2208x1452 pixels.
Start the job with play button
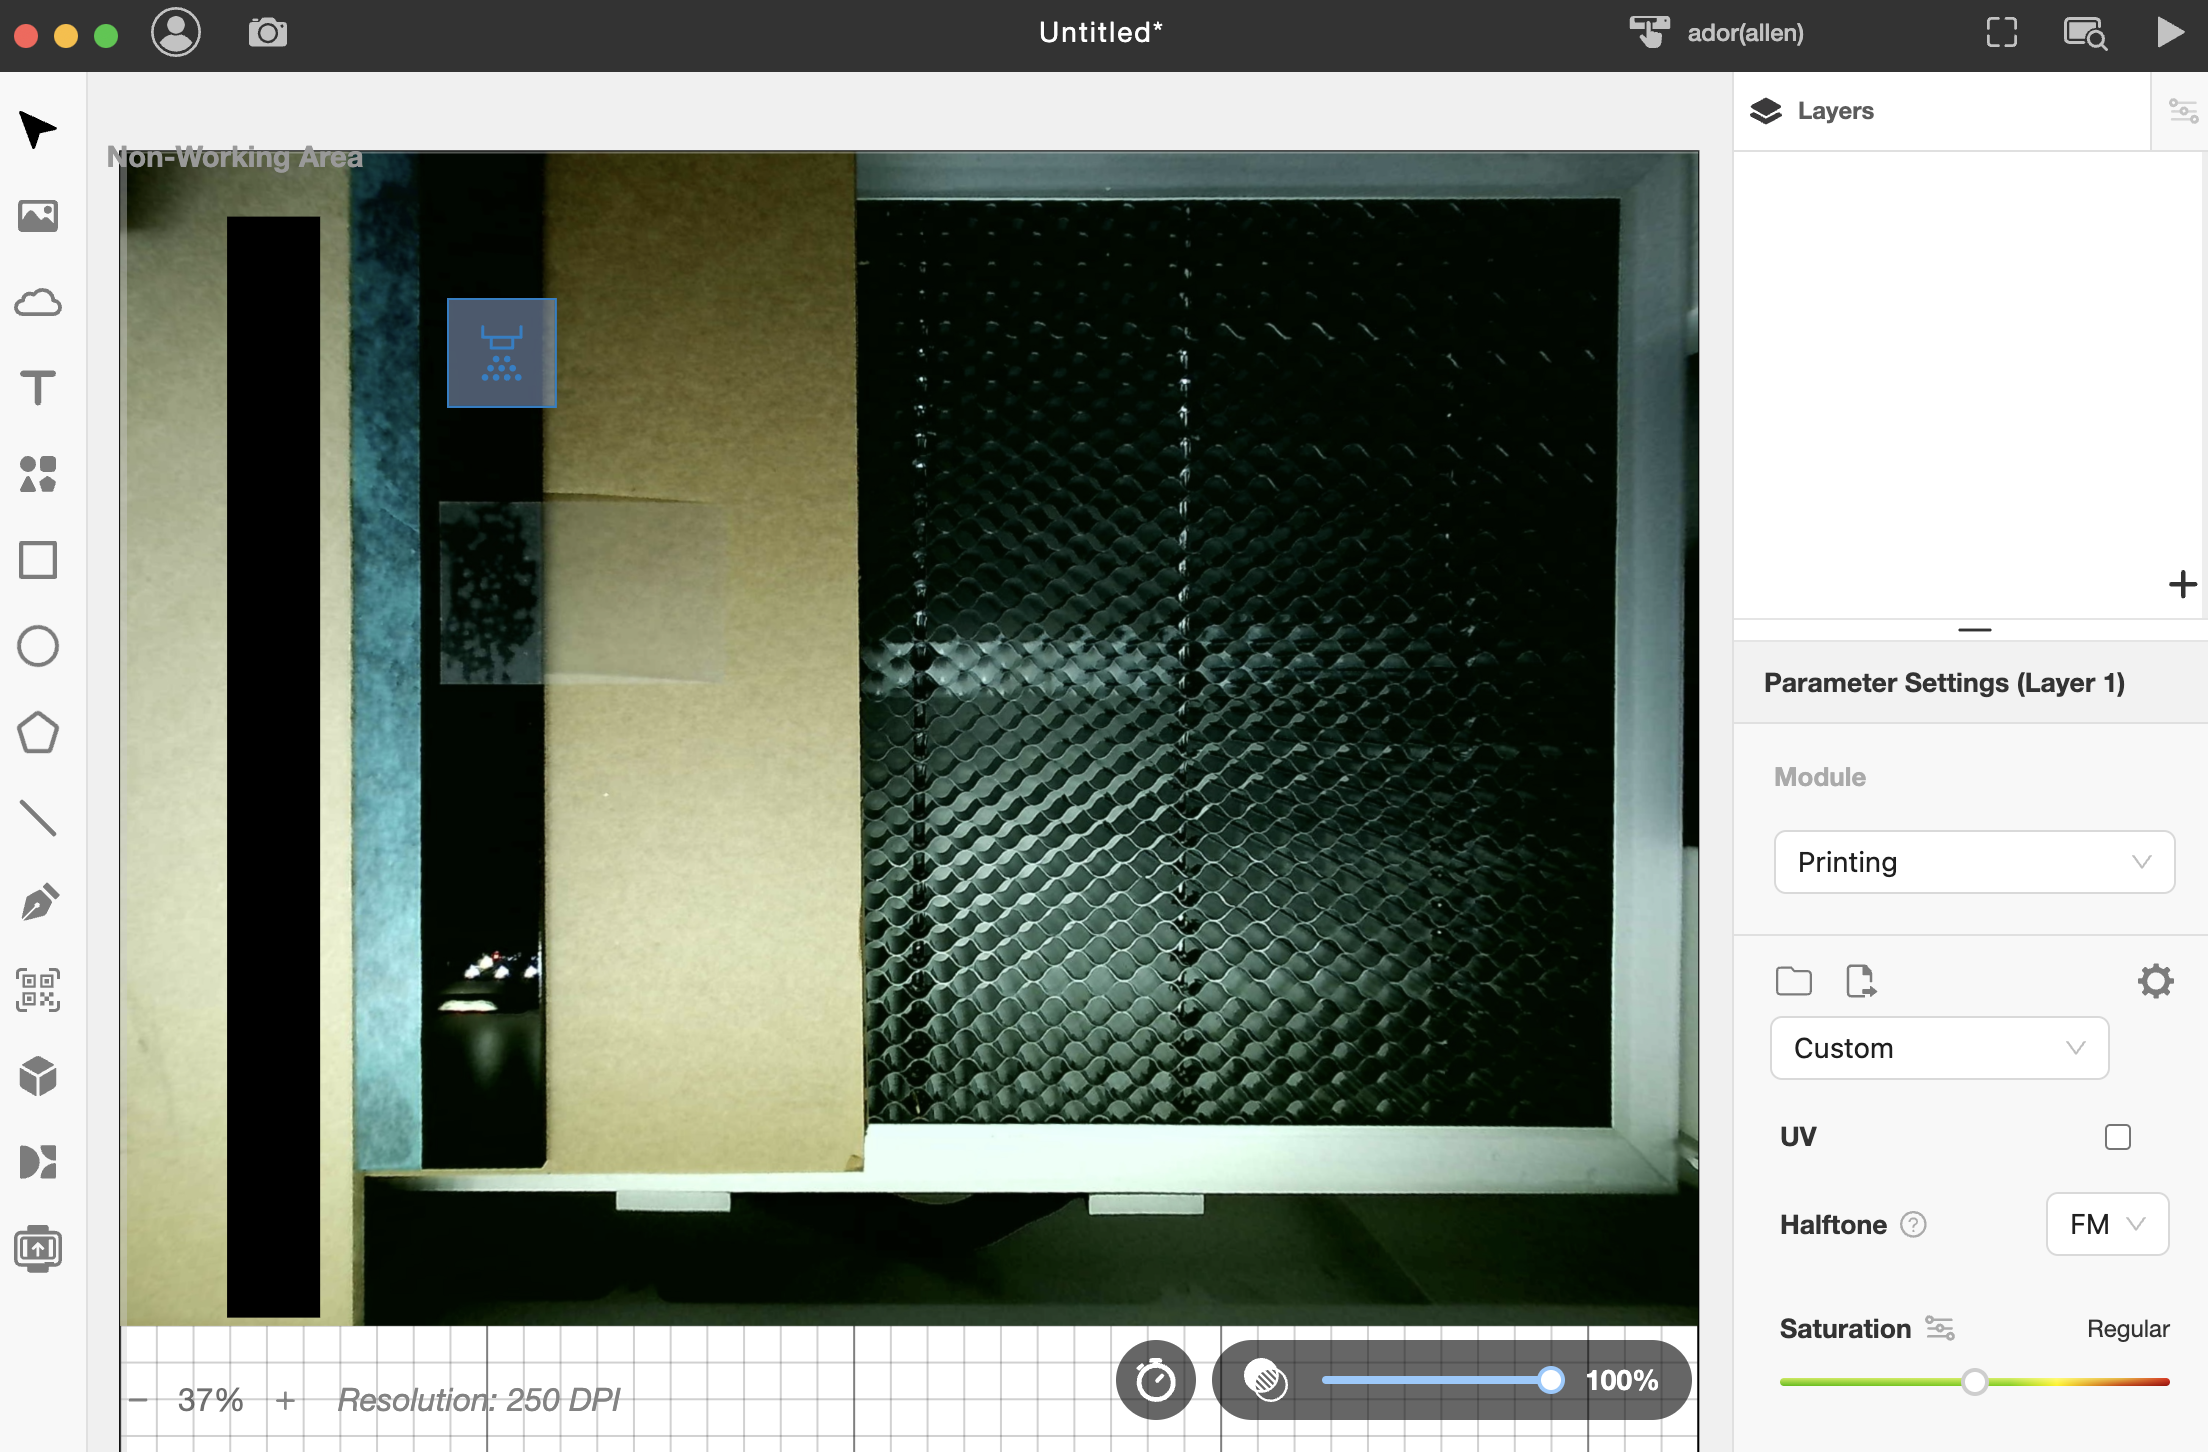[2169, 32]
